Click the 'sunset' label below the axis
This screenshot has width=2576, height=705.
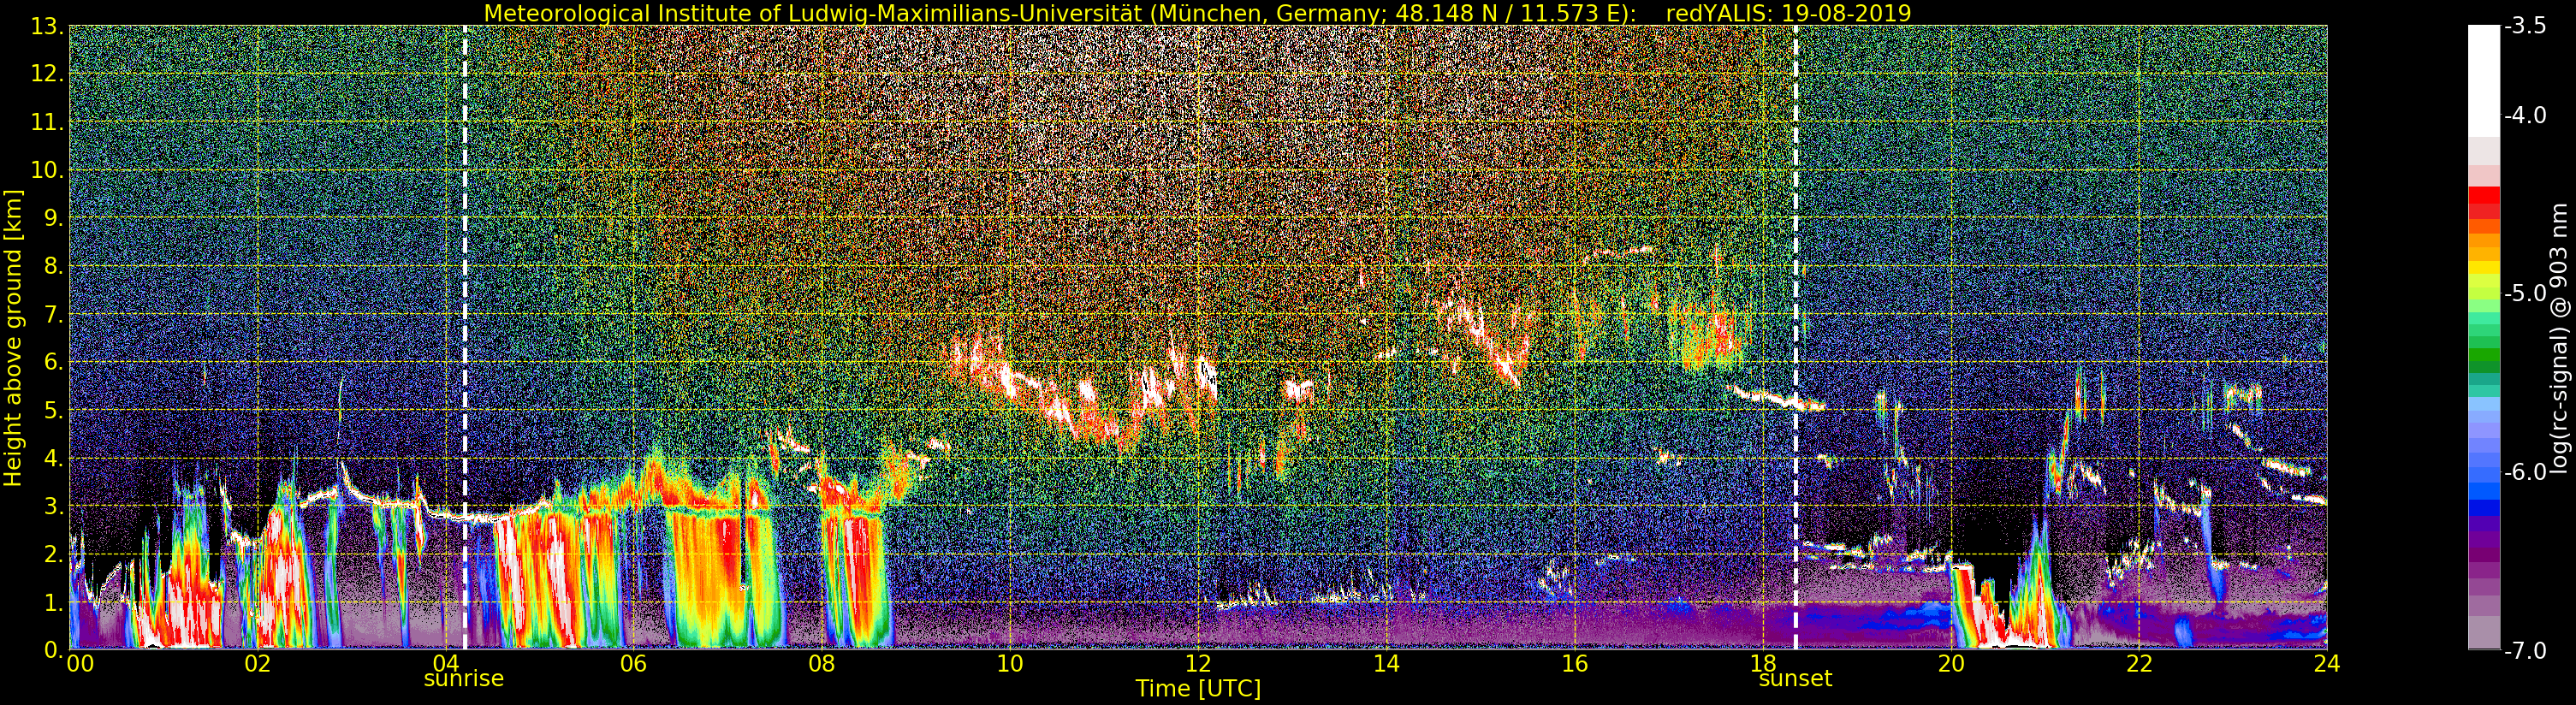1795,679
